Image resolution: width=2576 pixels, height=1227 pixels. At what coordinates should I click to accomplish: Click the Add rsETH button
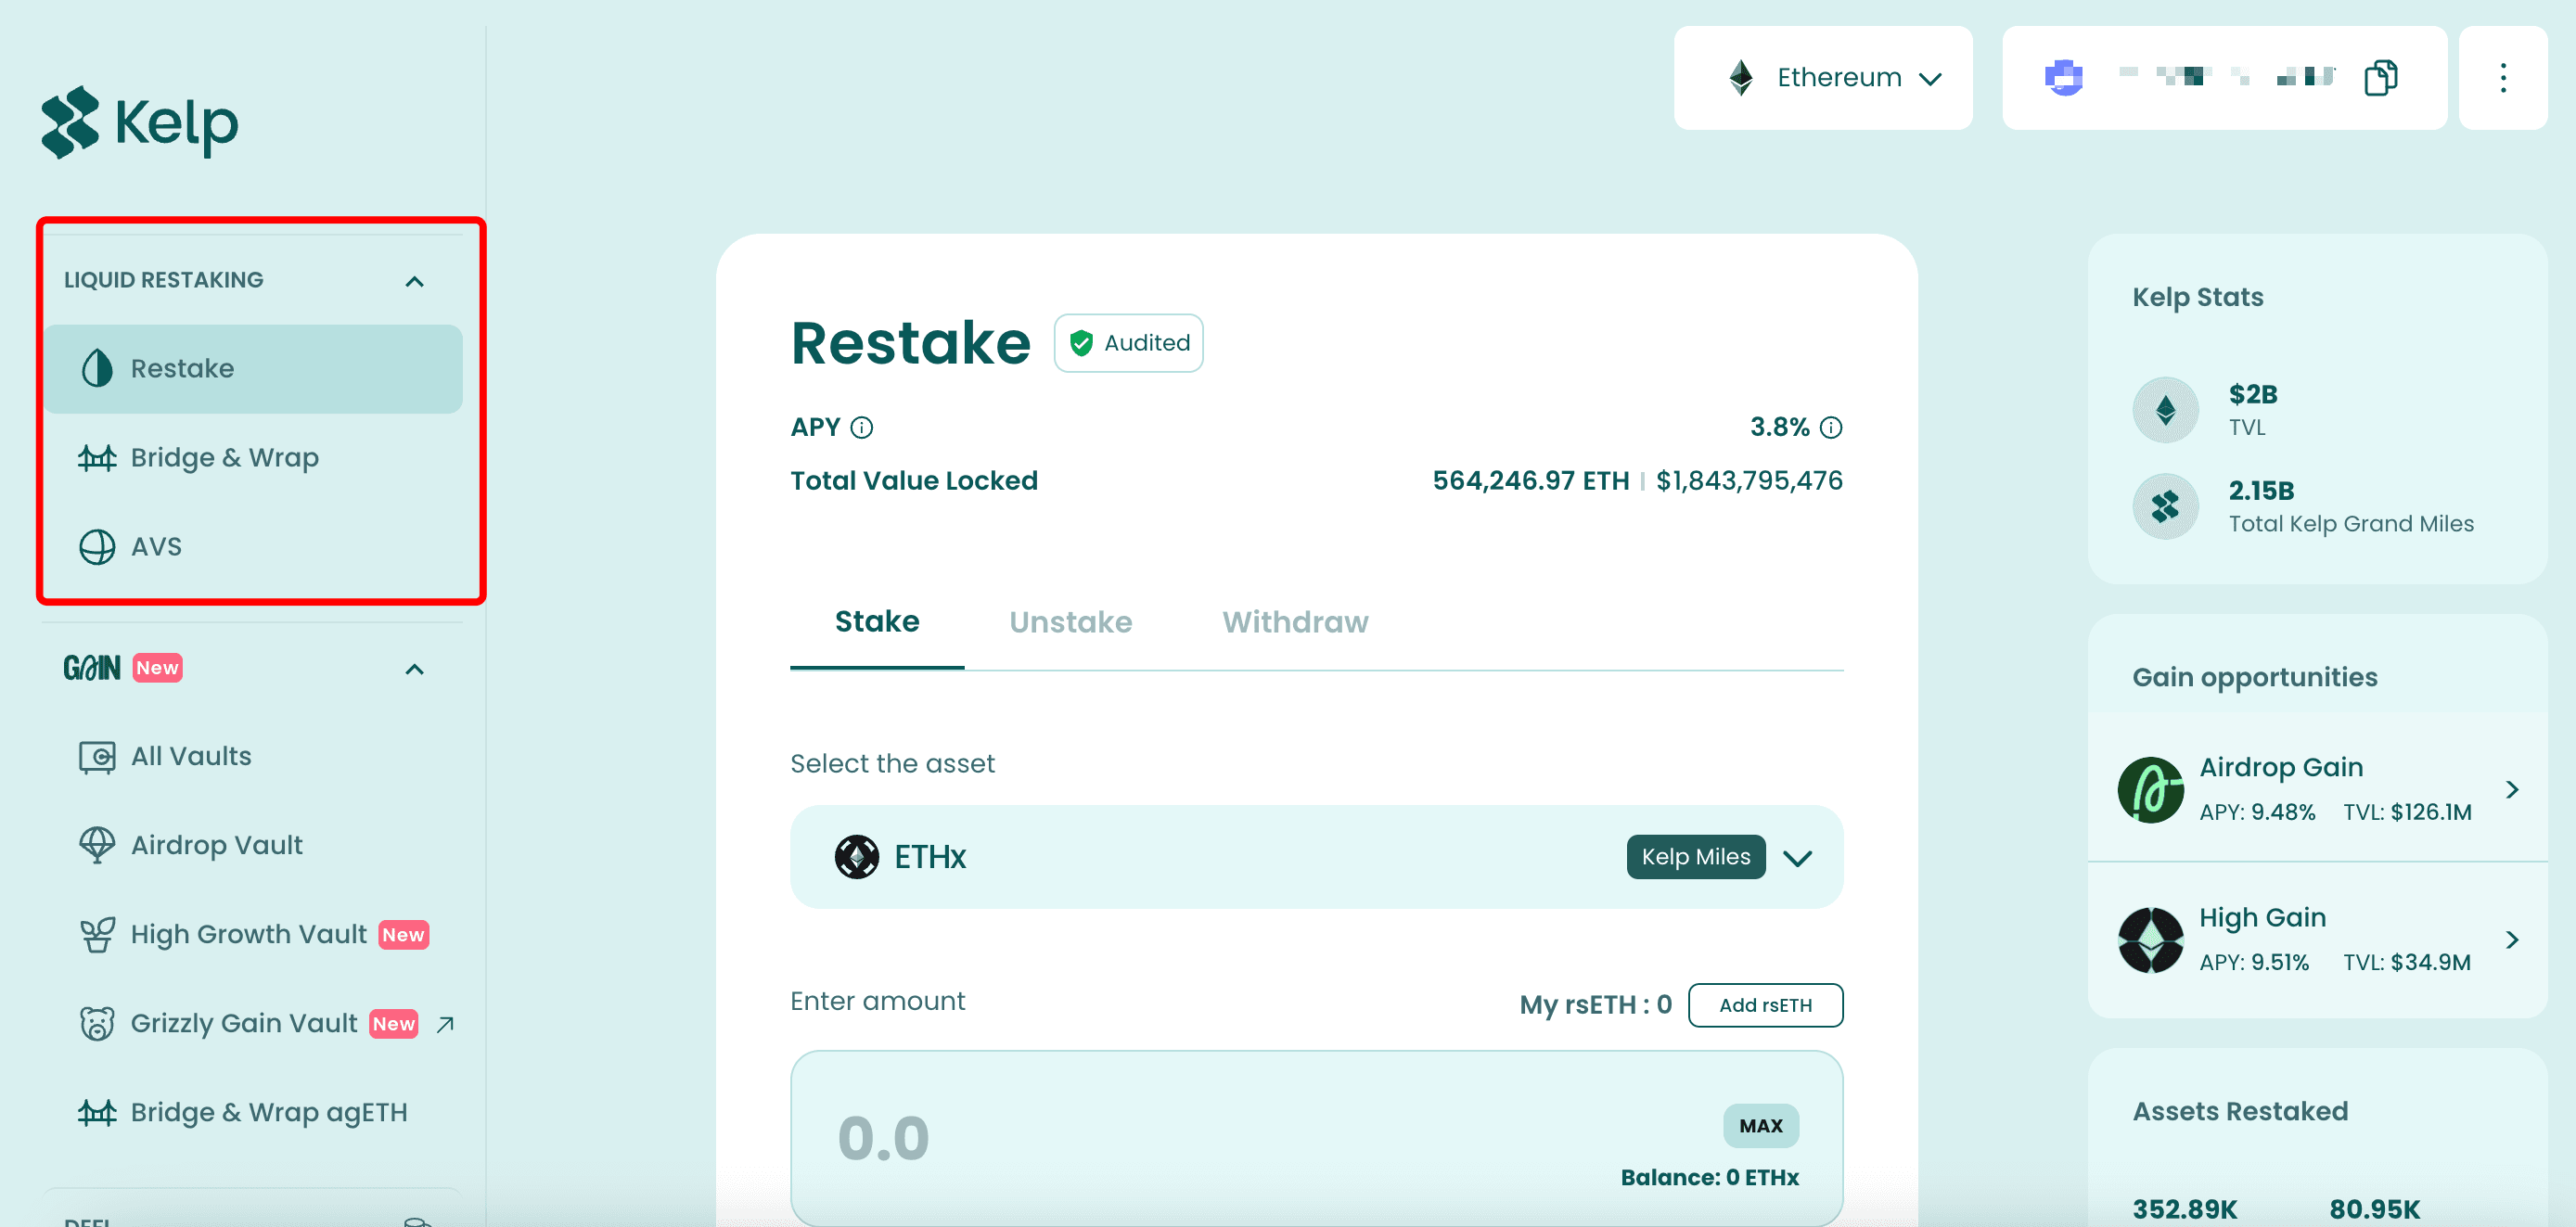(1765, 1005)
